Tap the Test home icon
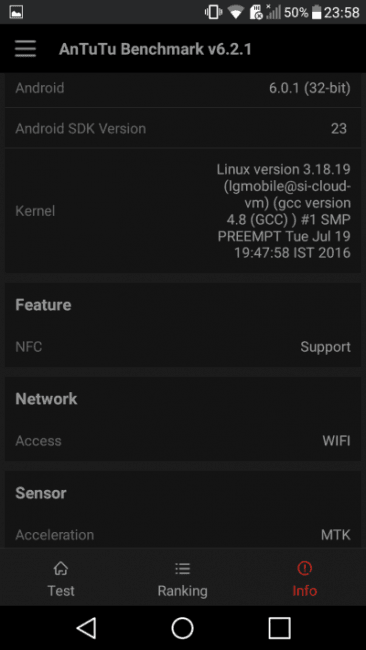Image resolution: width=366 pixels, height=650 pixels. tap(61, 568)
